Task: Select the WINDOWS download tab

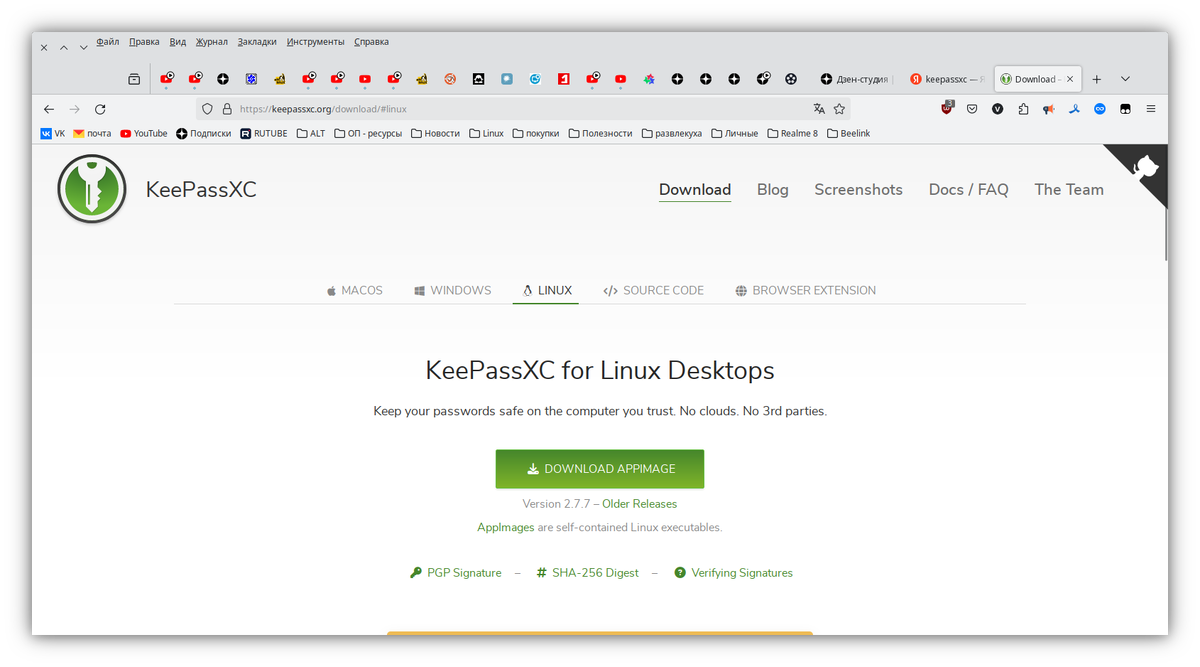Action: point(452,291)
